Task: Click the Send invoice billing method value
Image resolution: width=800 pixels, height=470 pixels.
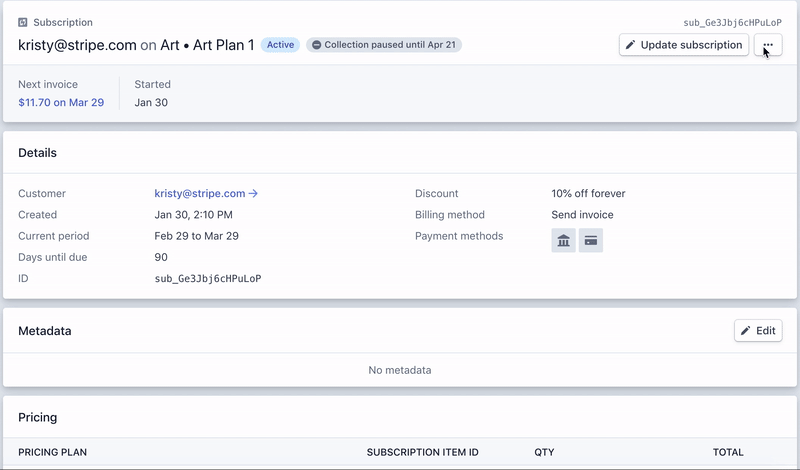Action: pyautogui.click(x=582, y=214)
